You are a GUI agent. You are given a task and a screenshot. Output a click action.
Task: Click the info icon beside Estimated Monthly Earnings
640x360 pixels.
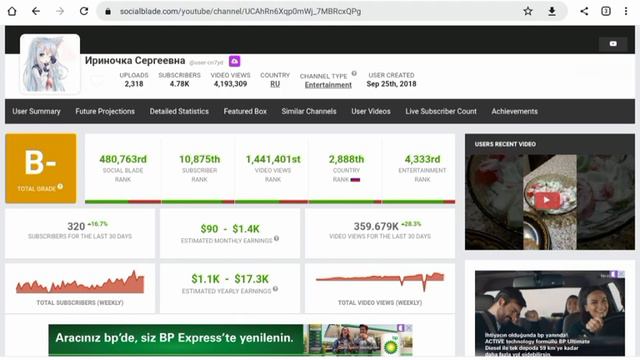click(276, 239)
